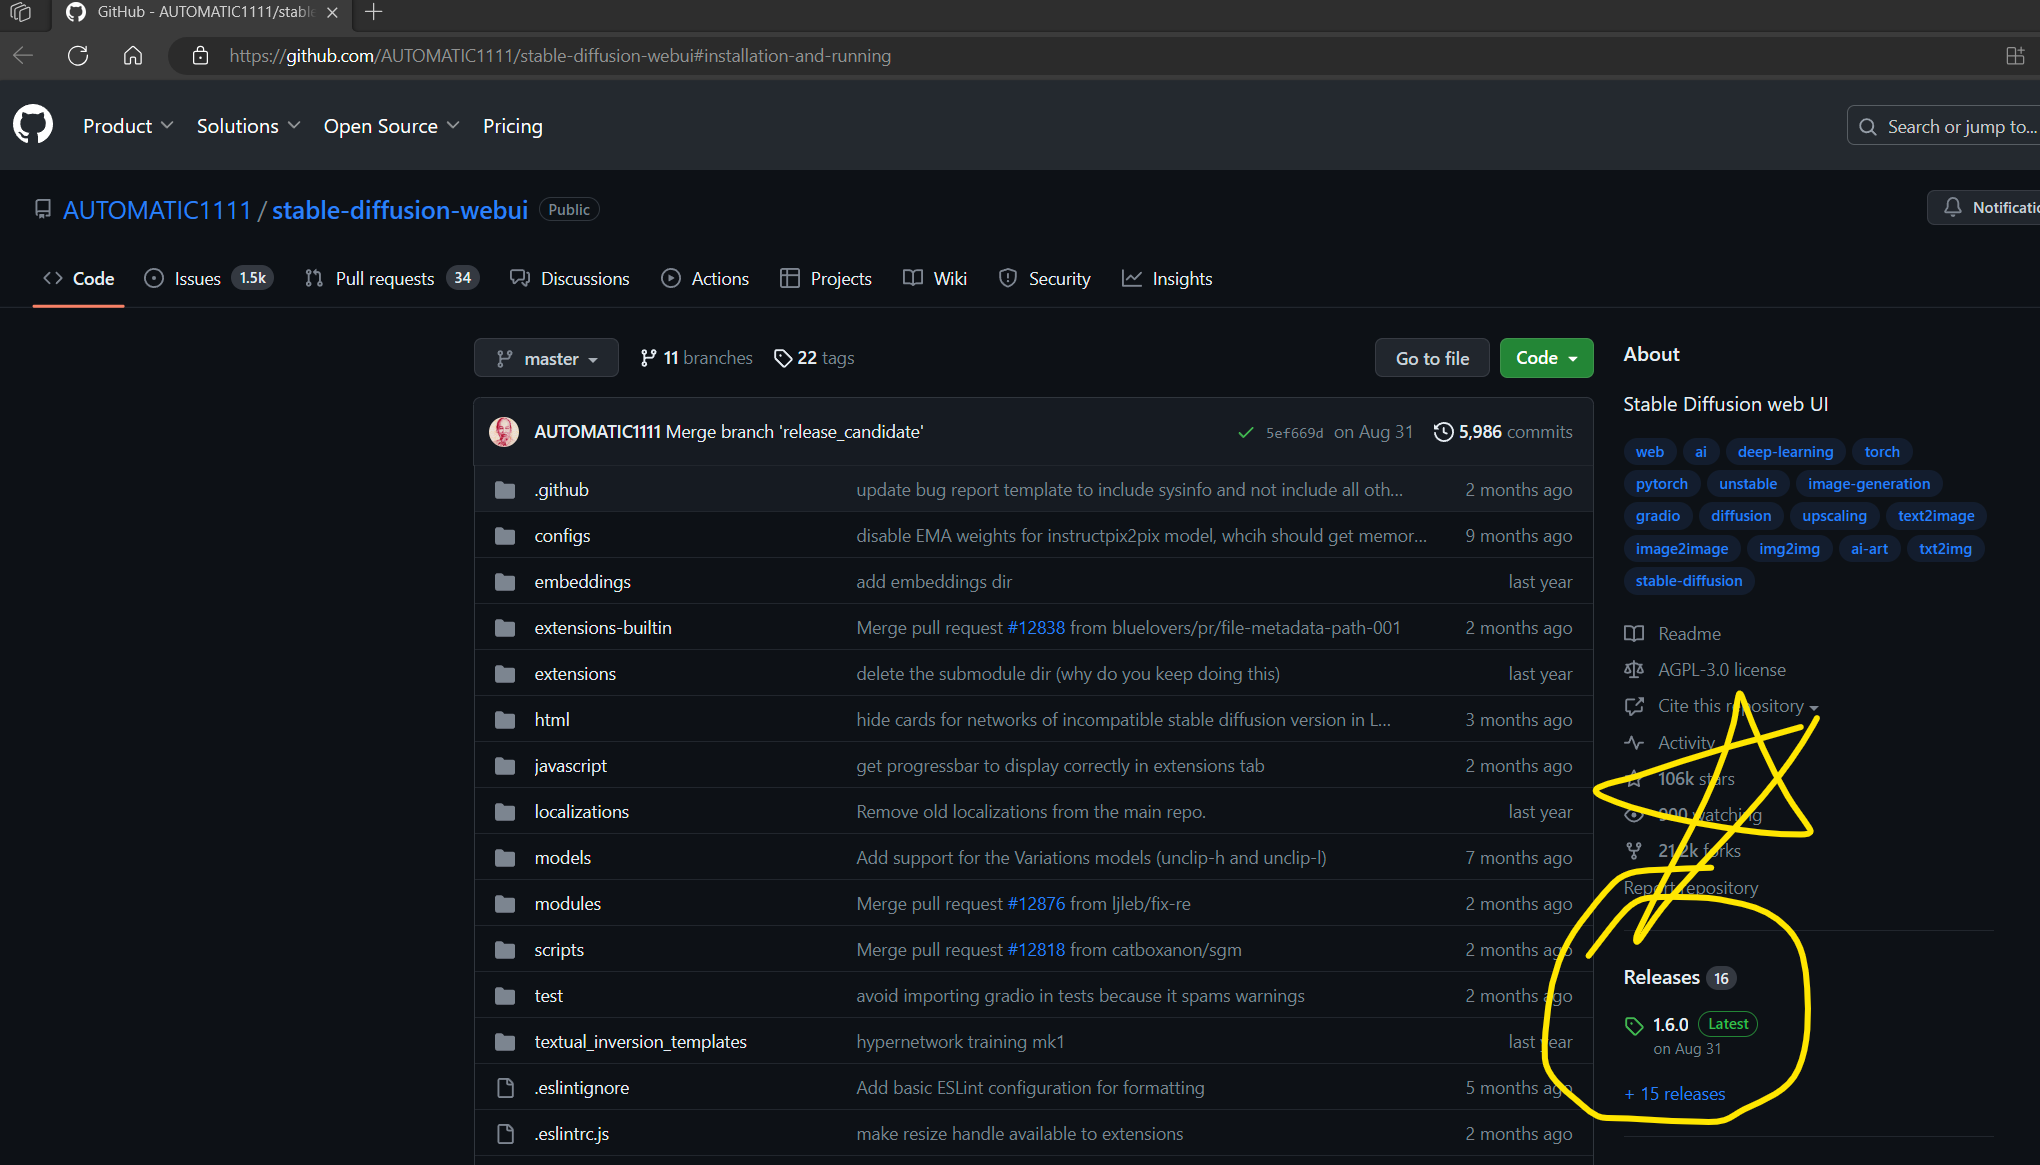Expand the Product navigation menu
The image size is (2040, 1165).
click(x=128, y=126)
